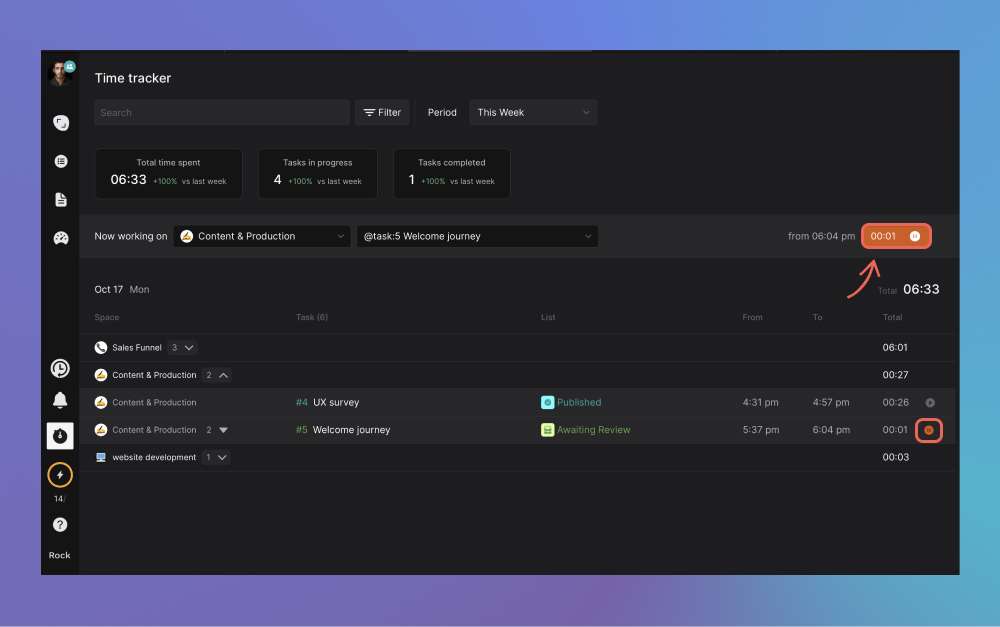Expand the website development group

pyautogui.click(x=216, y=458)
